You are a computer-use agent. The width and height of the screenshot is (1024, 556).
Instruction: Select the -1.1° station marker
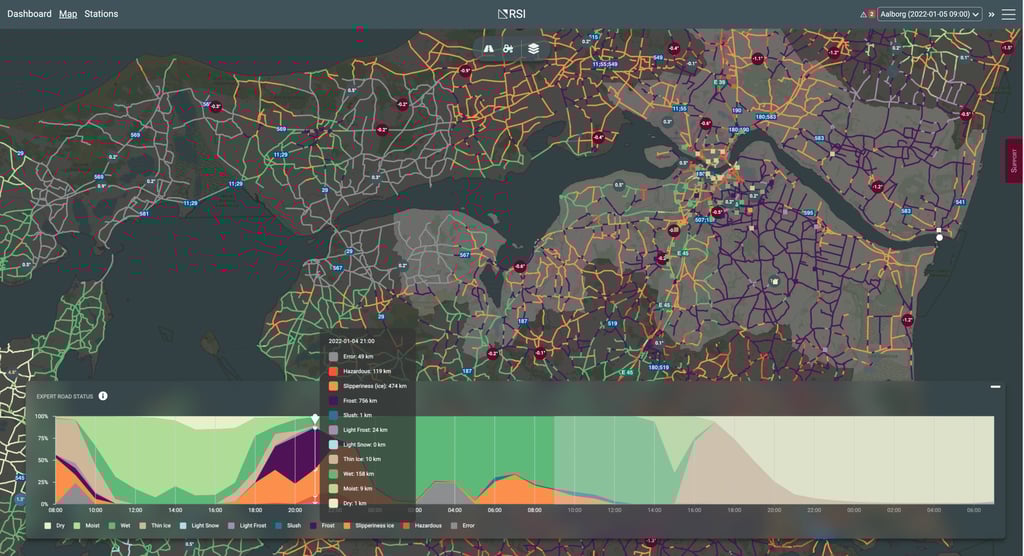[x=758, y=59]
